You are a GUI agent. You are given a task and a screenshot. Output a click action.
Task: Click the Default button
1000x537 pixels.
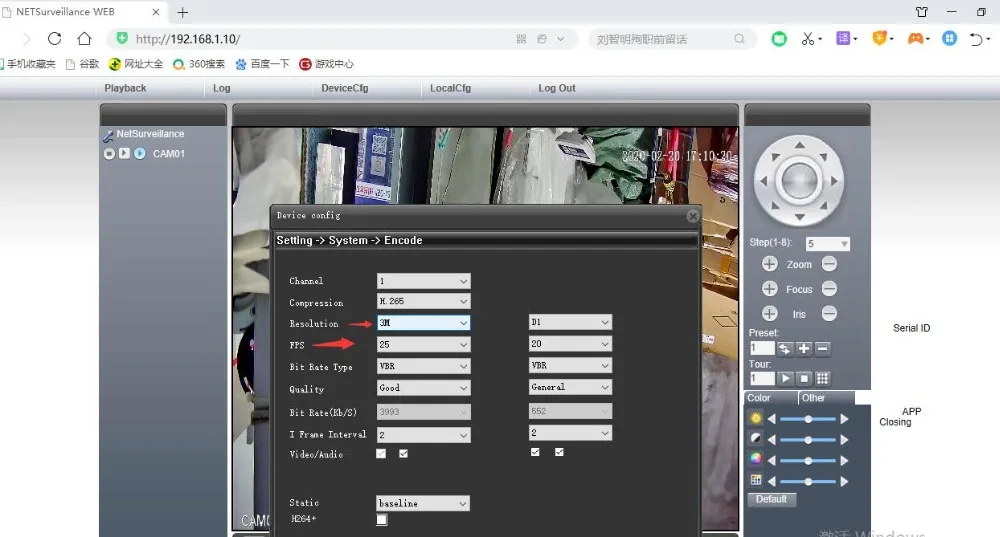[771, 499]
